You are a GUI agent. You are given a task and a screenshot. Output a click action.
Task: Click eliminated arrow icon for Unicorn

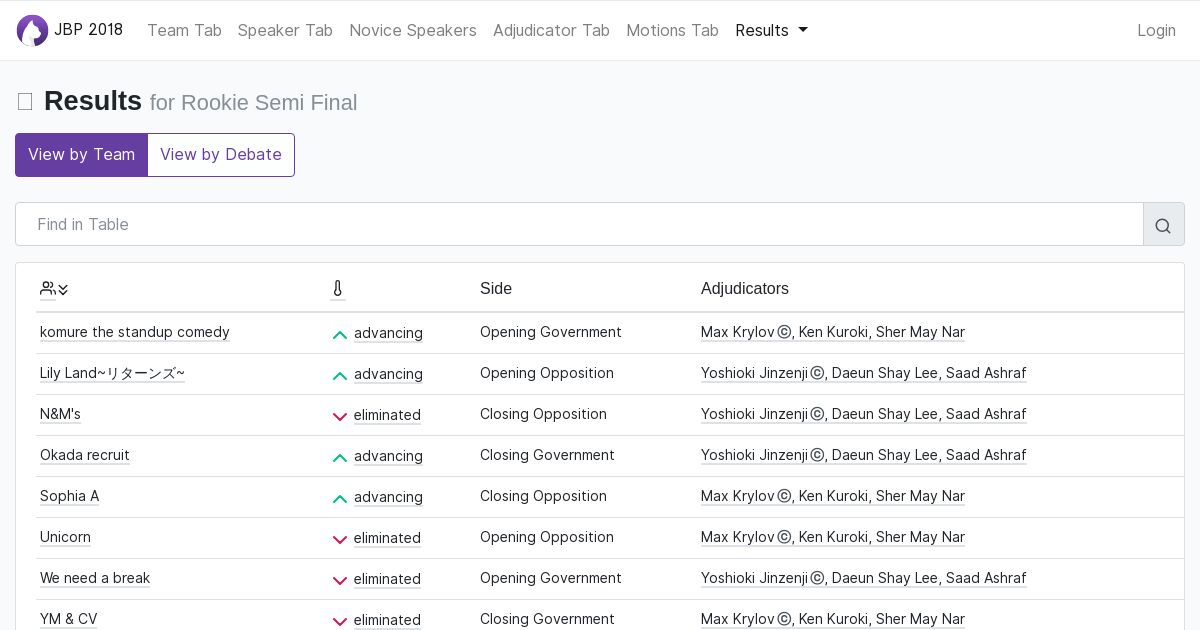coord(340,539)
